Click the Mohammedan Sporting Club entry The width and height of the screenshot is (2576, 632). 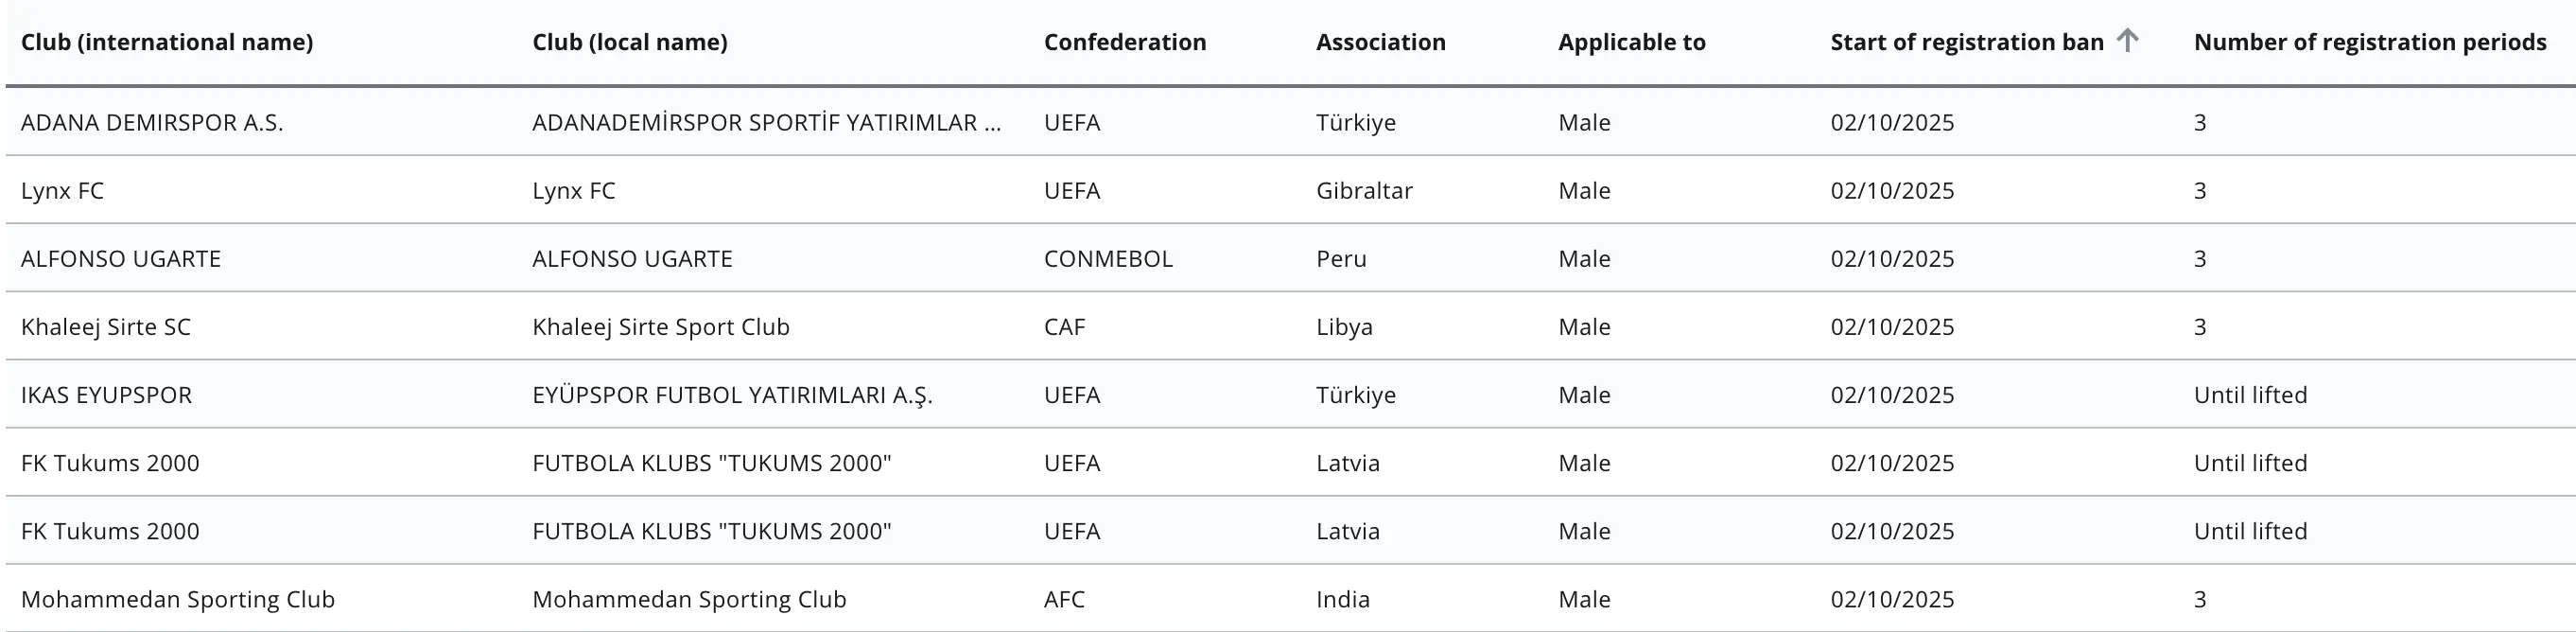(x=179, y=599)
